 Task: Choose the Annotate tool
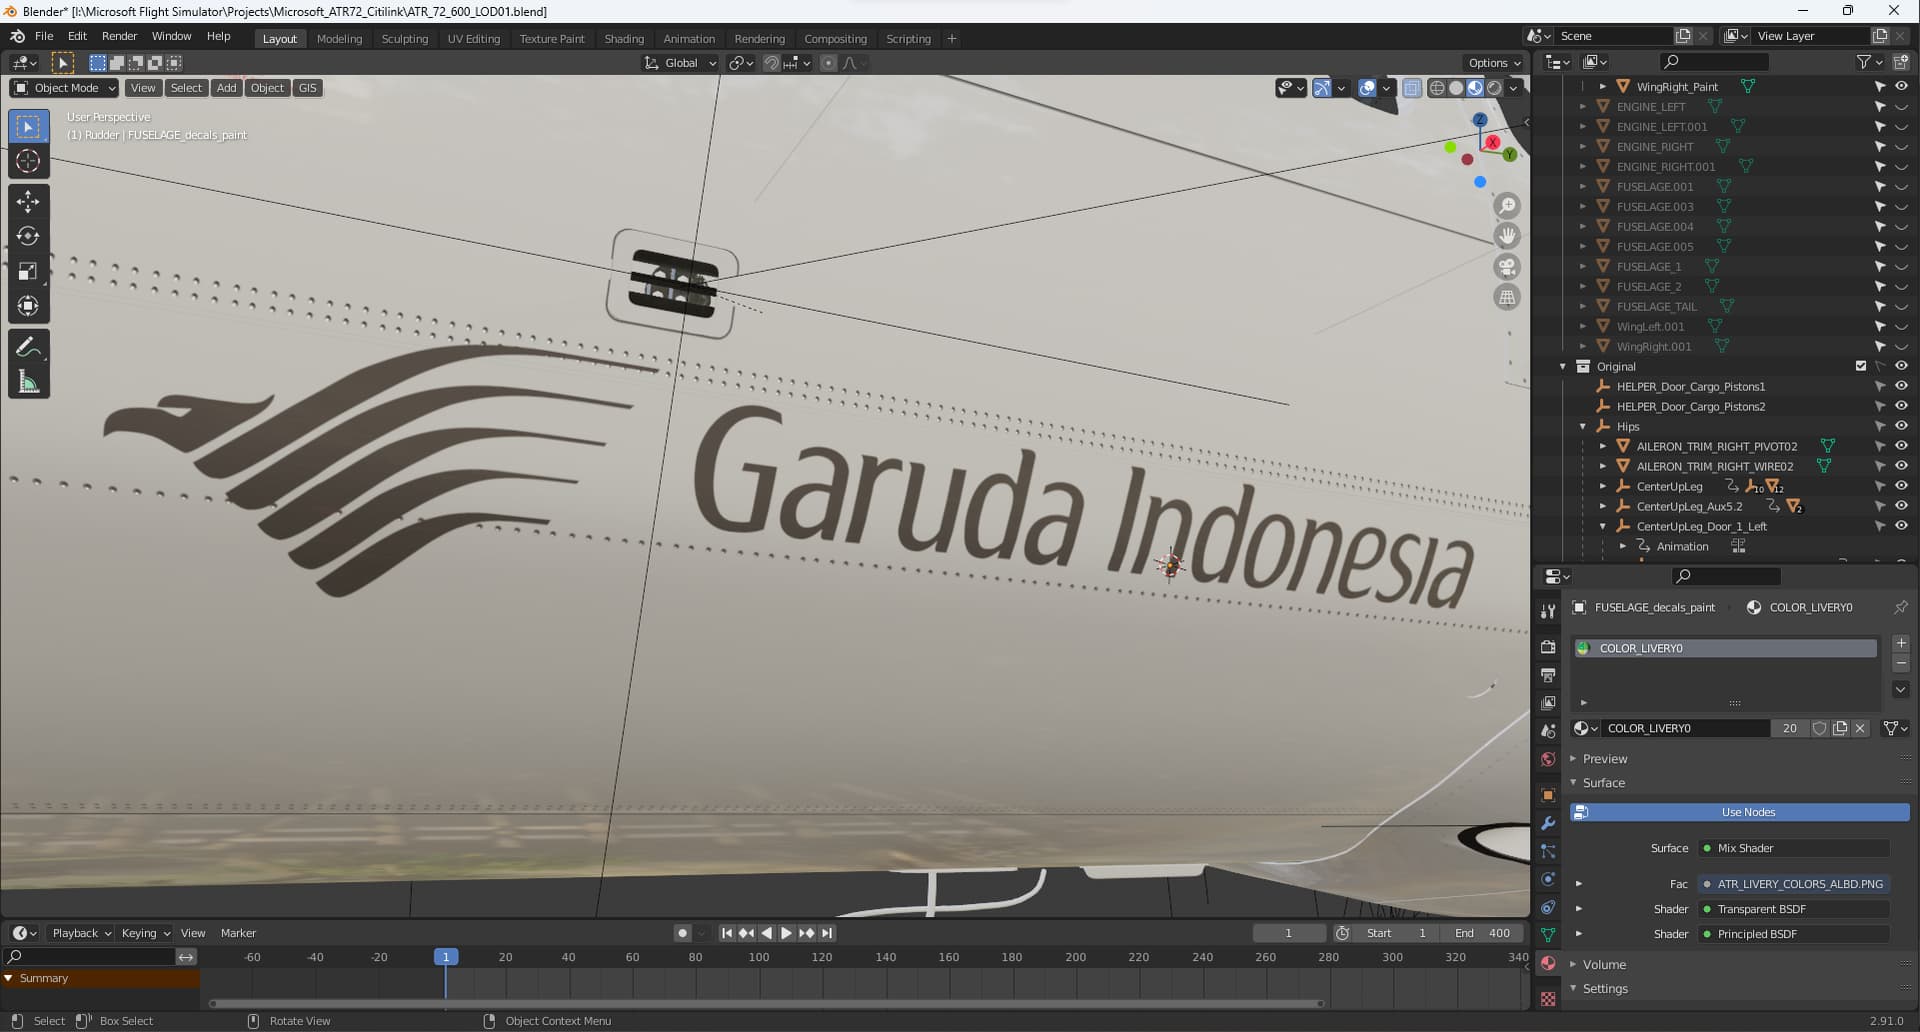[x=28, y=347]
